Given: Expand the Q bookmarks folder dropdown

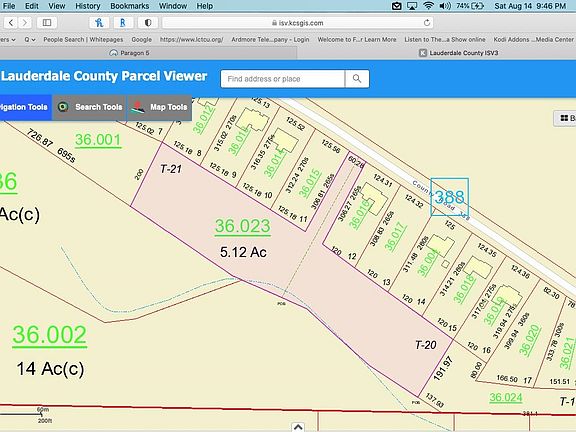Looking at the screenshot, I should pos(29,39).
